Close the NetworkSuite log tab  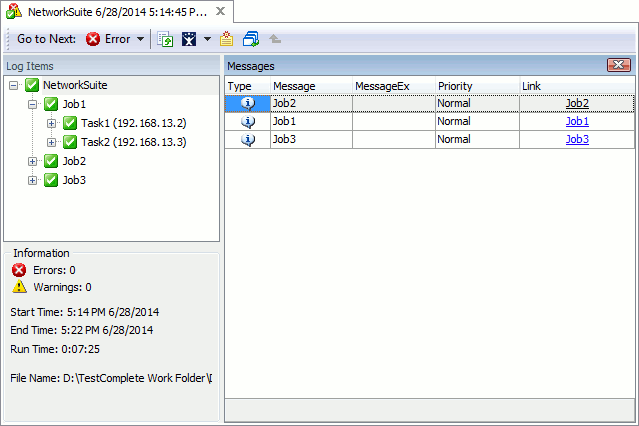pos(220,11)
